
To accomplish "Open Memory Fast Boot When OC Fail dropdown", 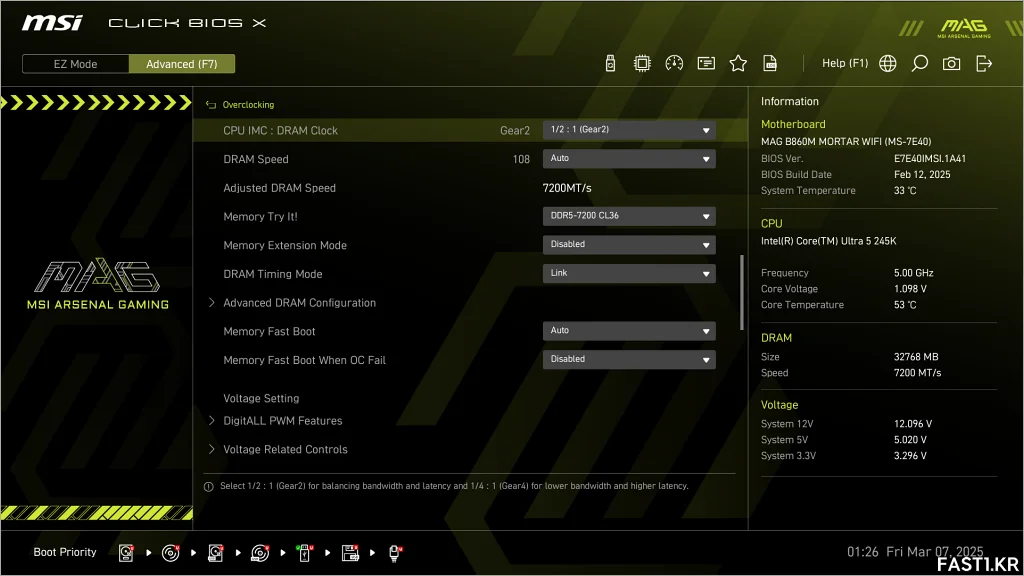I will (629, 360).
